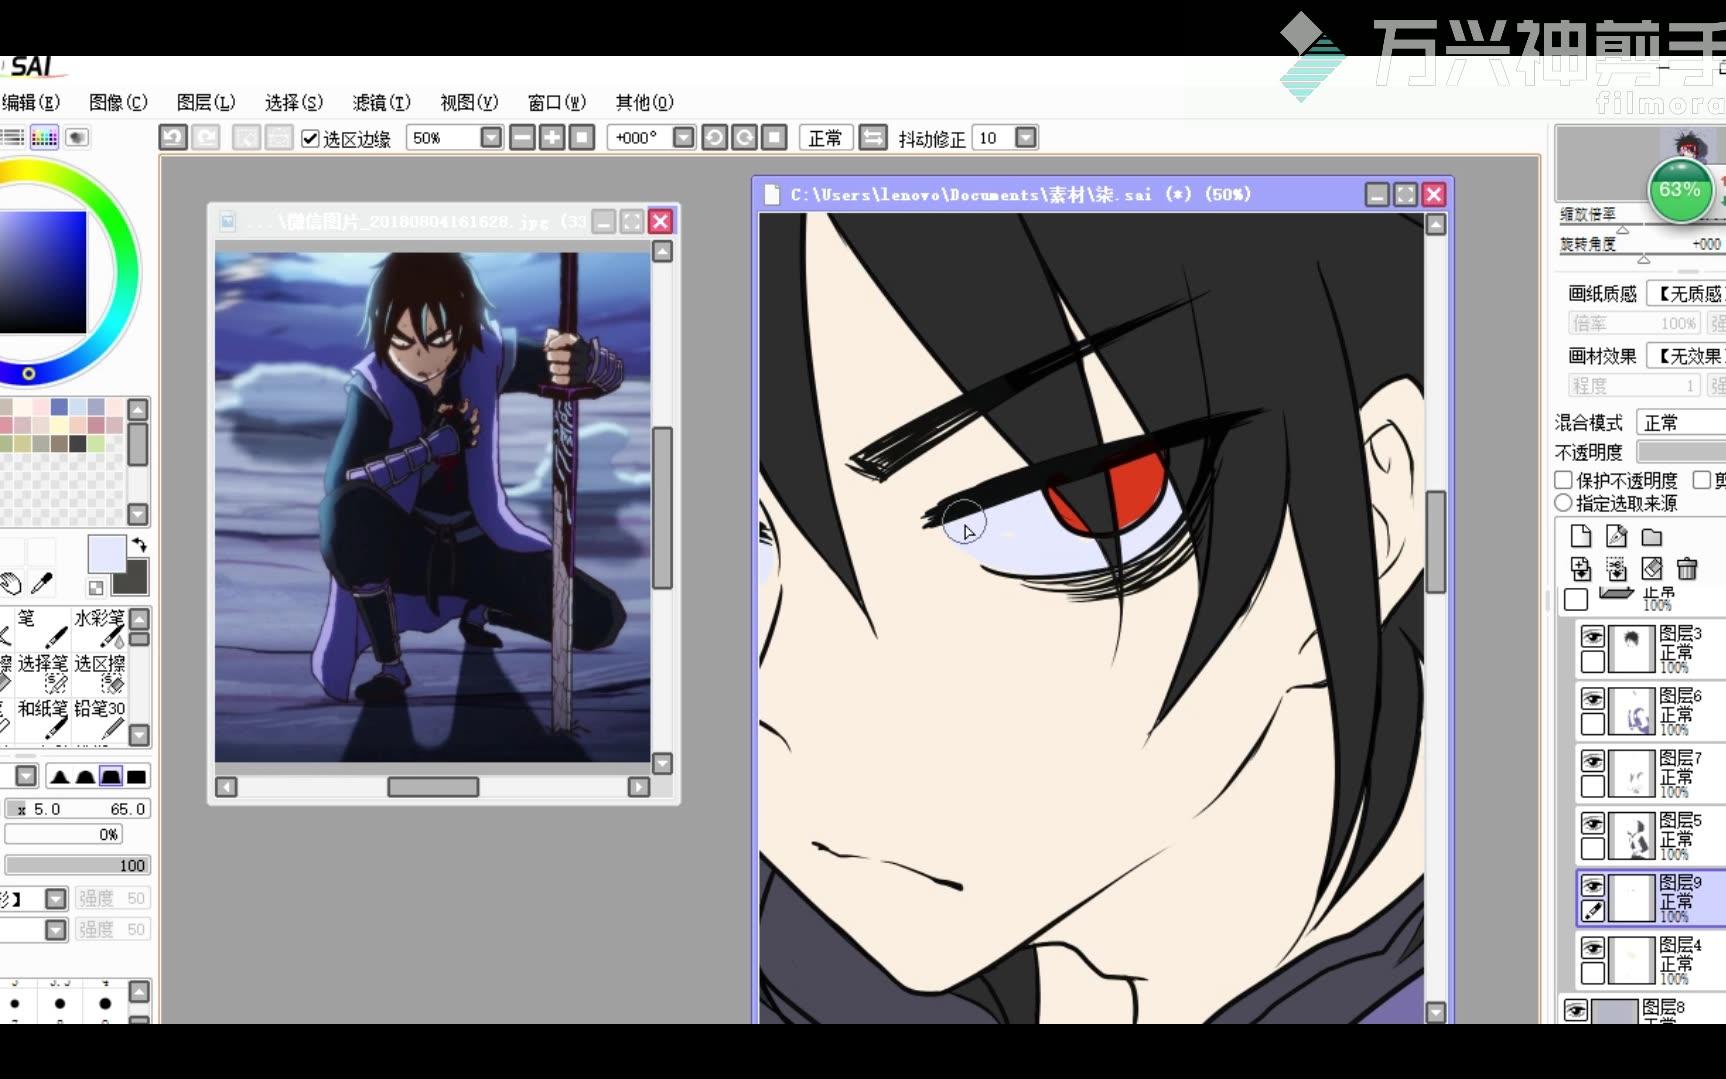Open the 图层(L) menu

tap(206, 102)
